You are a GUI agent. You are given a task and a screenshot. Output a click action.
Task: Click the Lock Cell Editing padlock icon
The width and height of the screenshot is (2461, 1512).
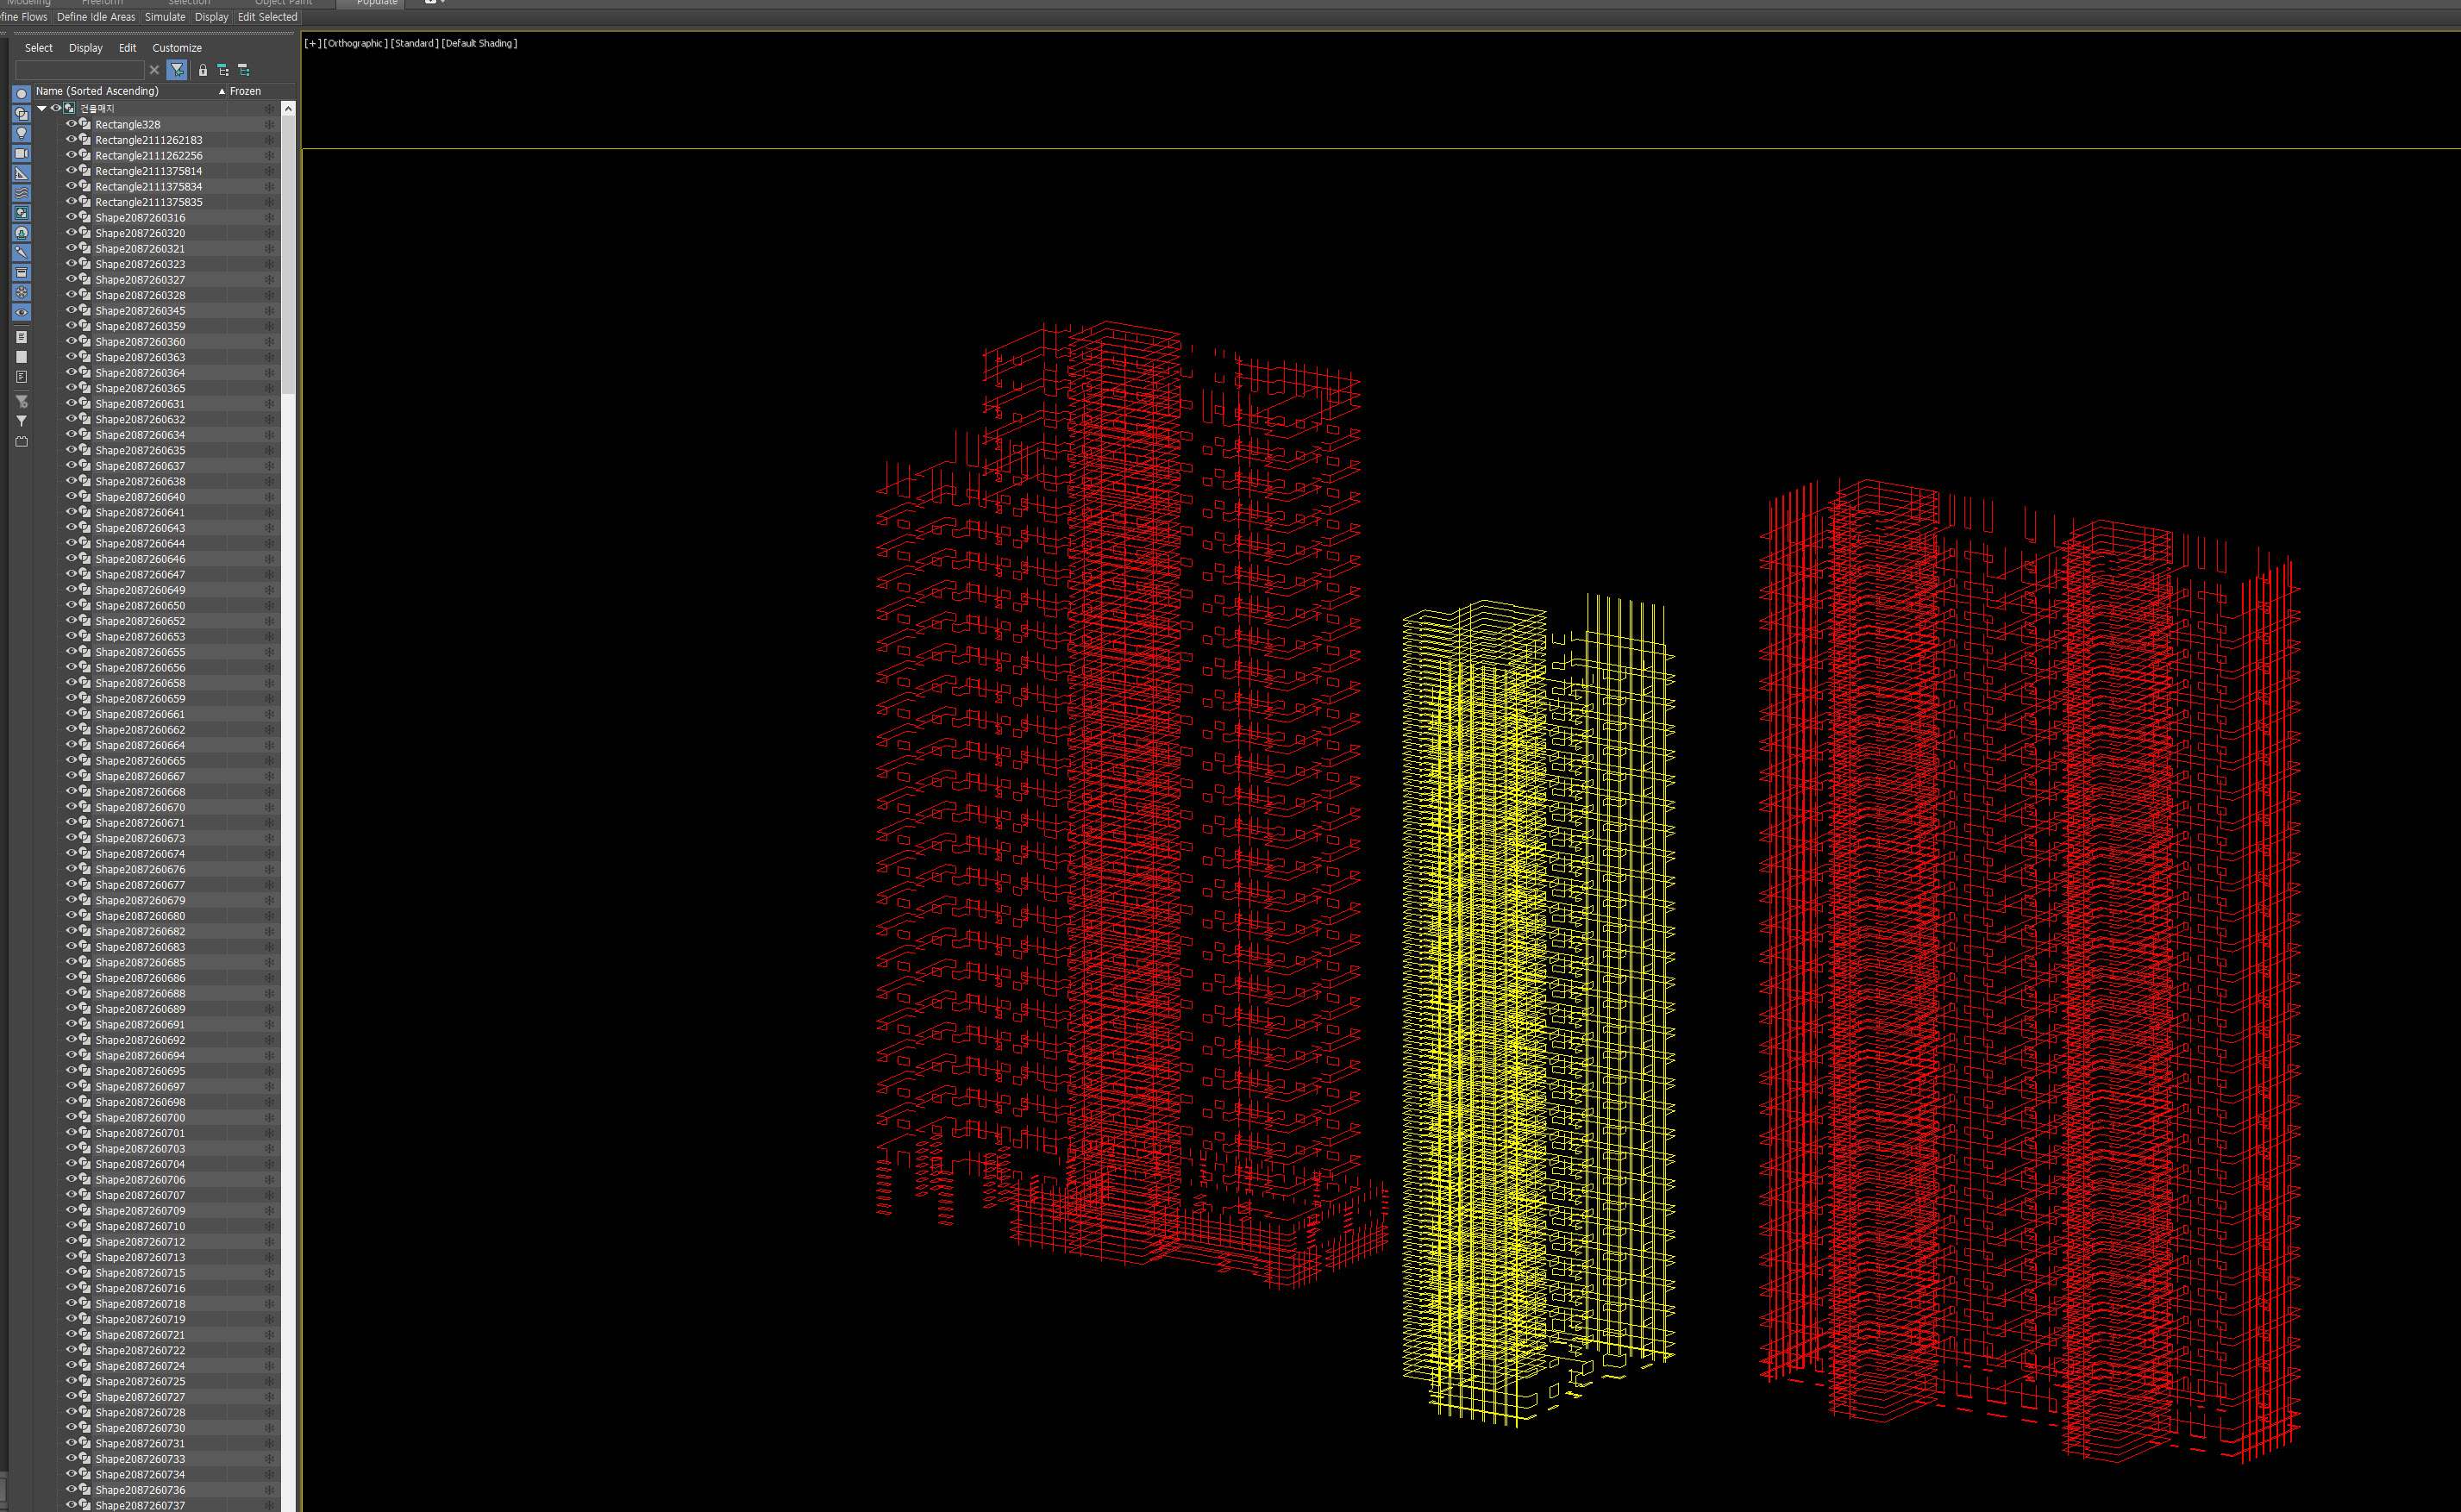(x=203, y=70)
